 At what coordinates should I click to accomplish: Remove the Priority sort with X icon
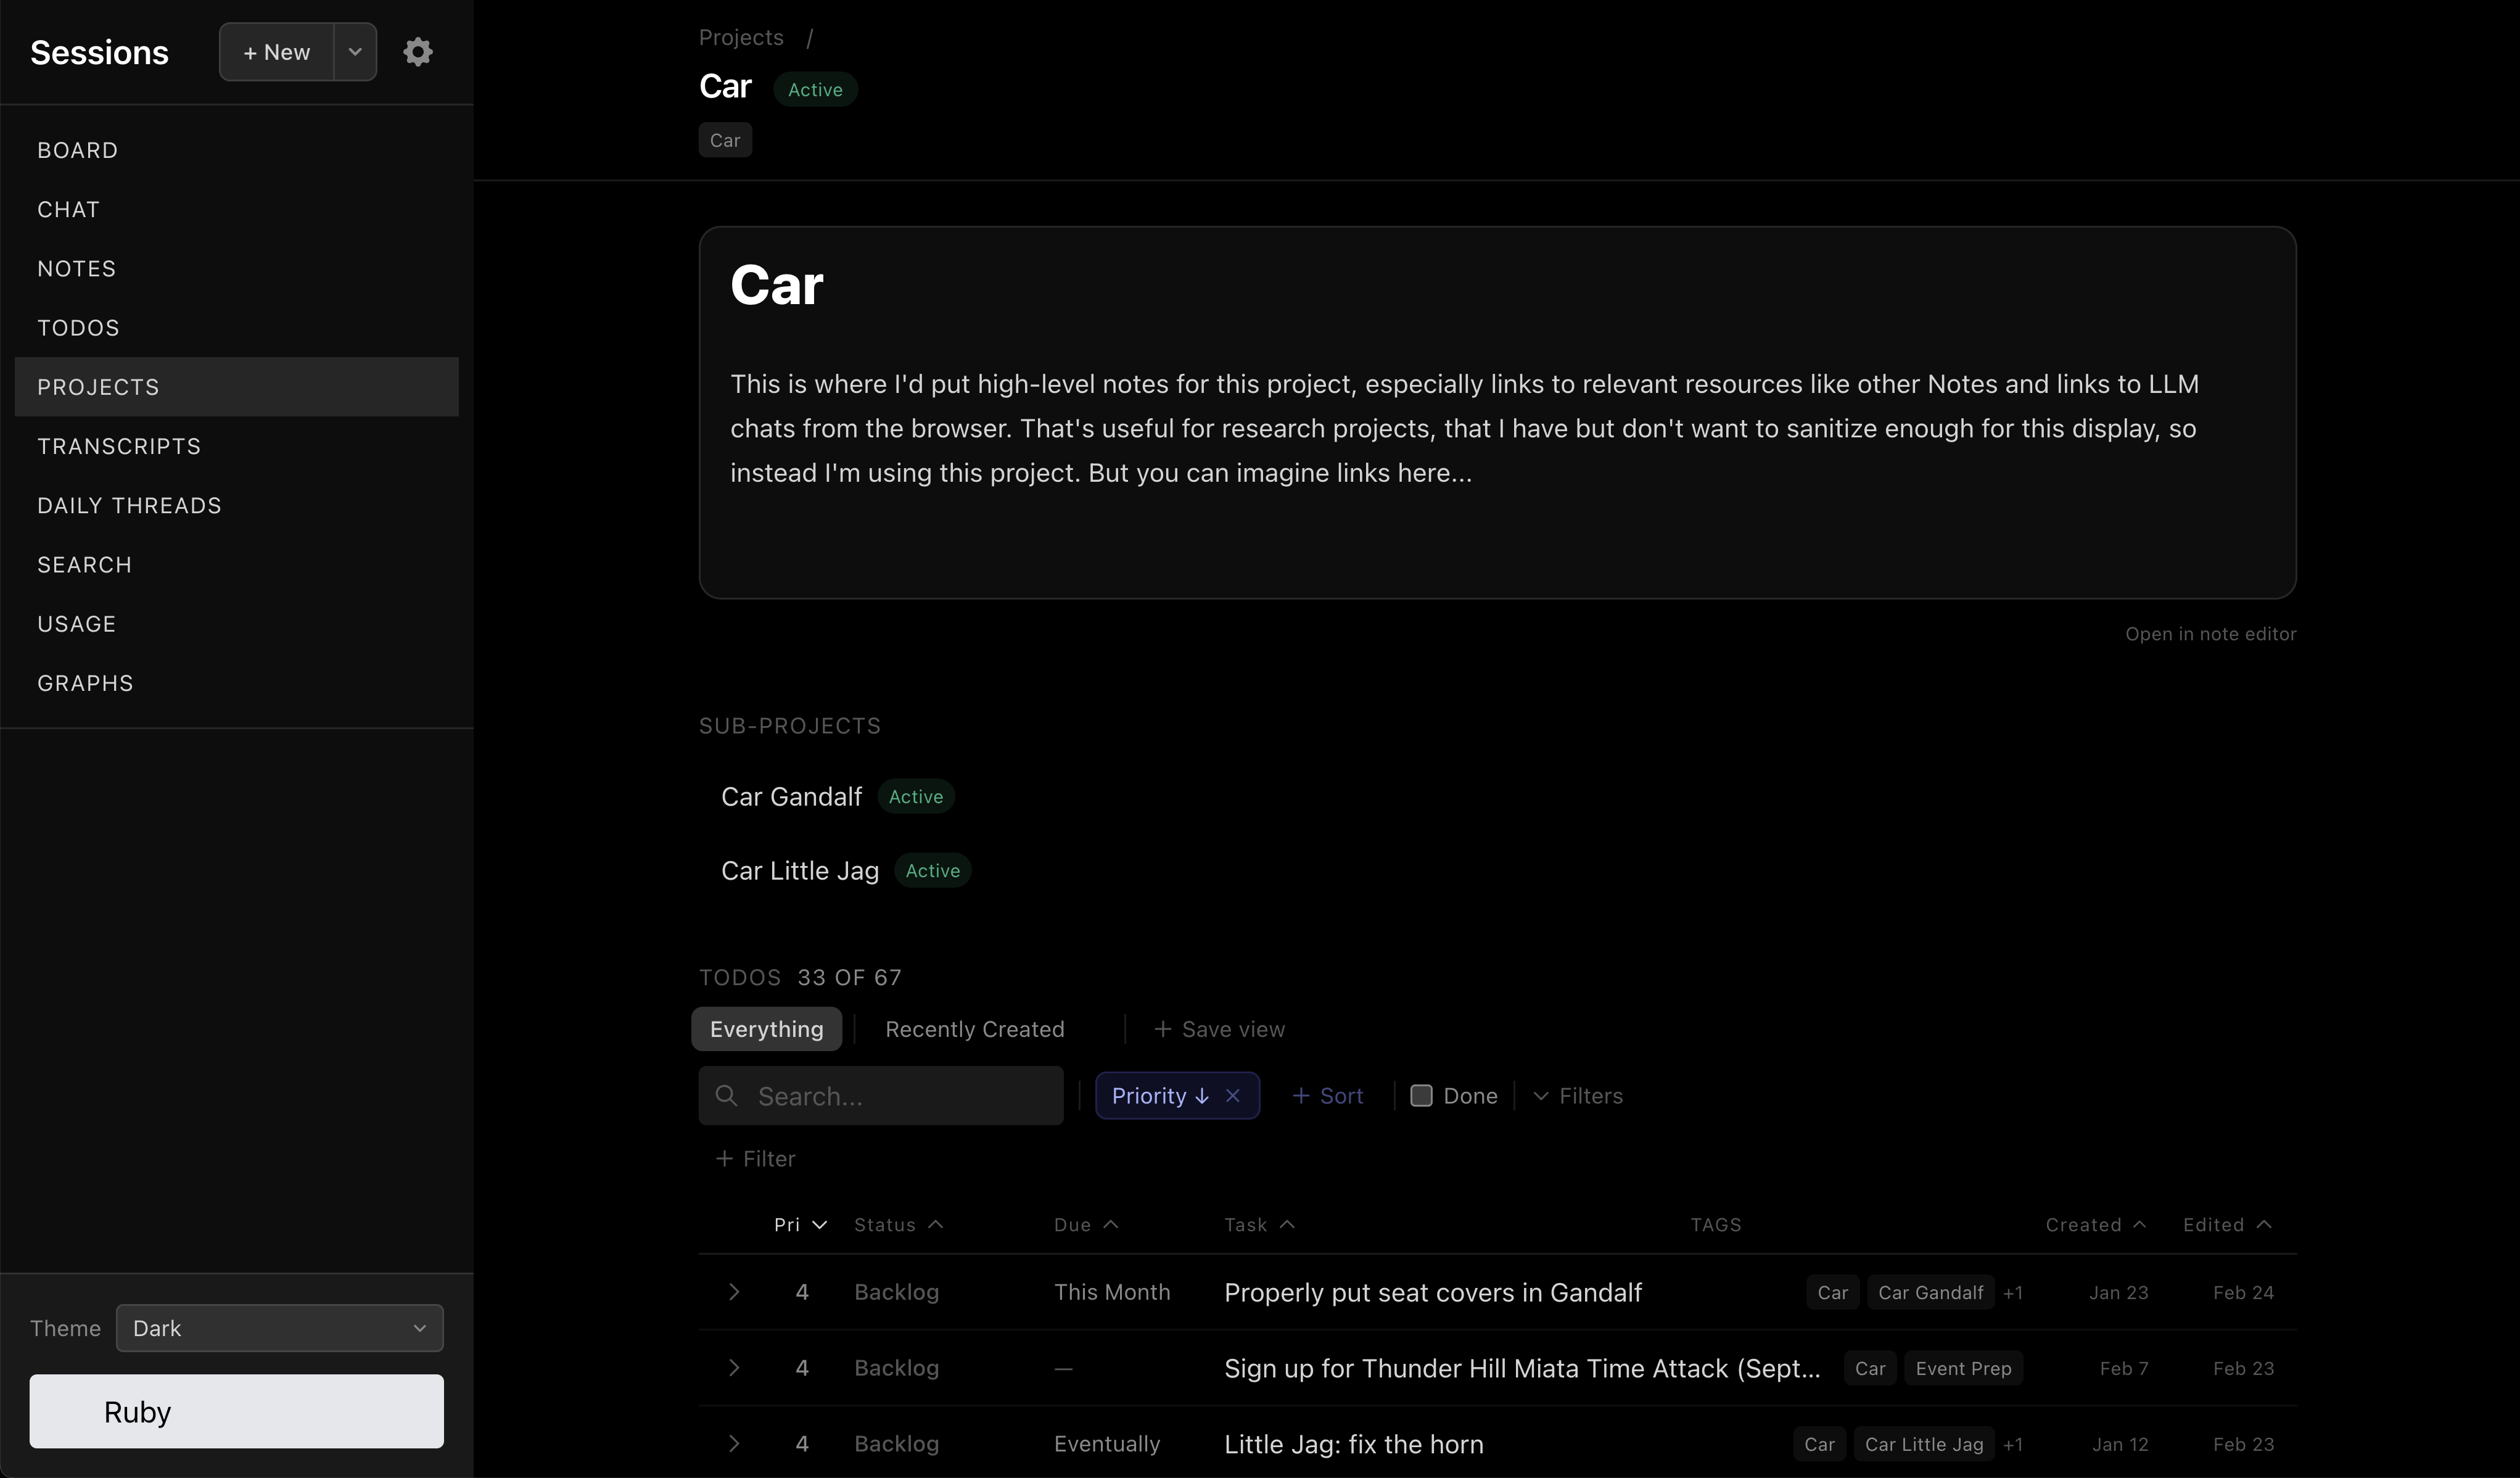pos(1233,1096)
